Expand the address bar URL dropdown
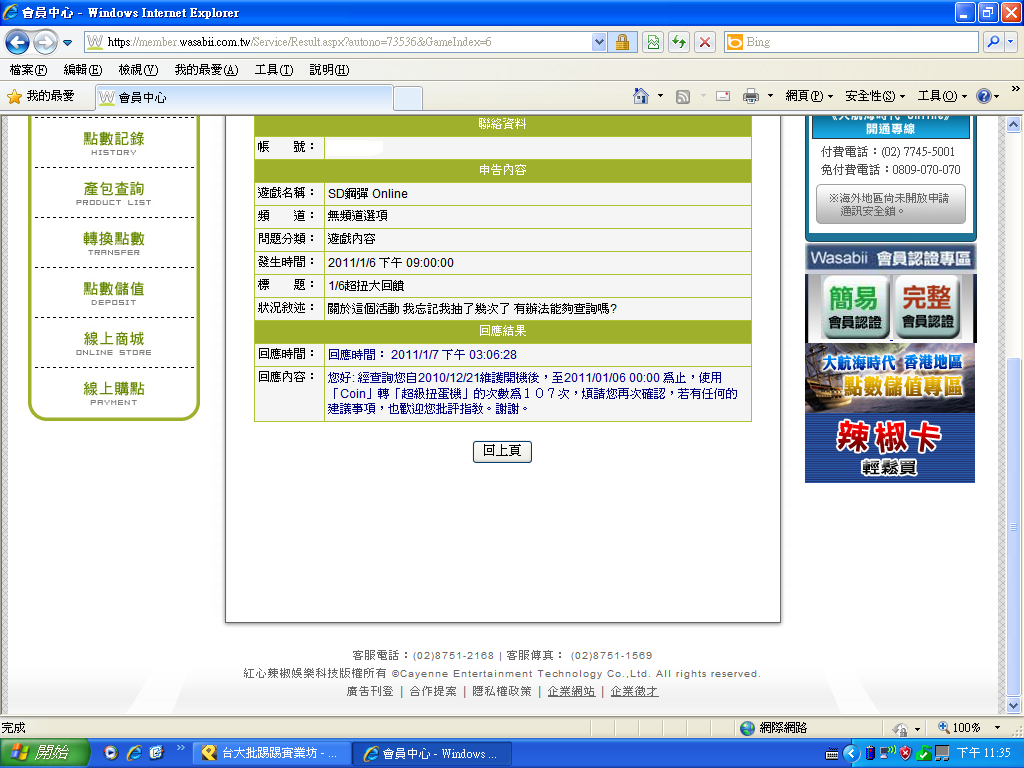This screenshot has width=1024, height=768. [599, 42]
